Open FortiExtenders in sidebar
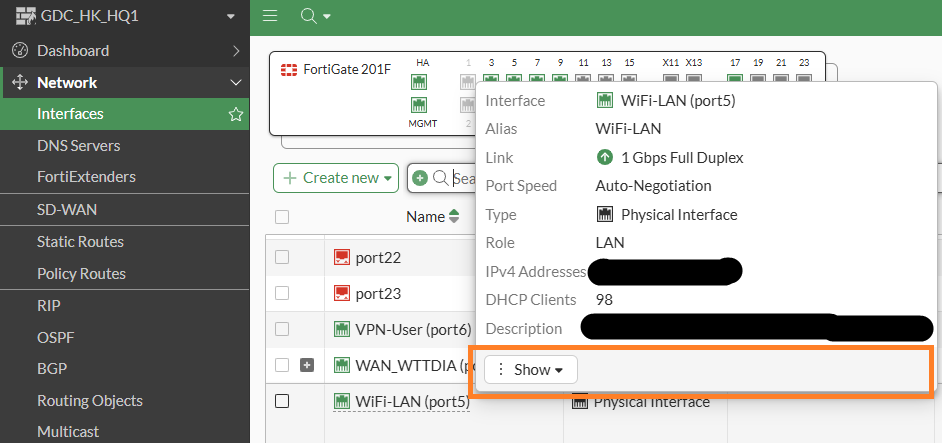The width and height of the screenshot is (942, 443). click(x=87, y=177)
